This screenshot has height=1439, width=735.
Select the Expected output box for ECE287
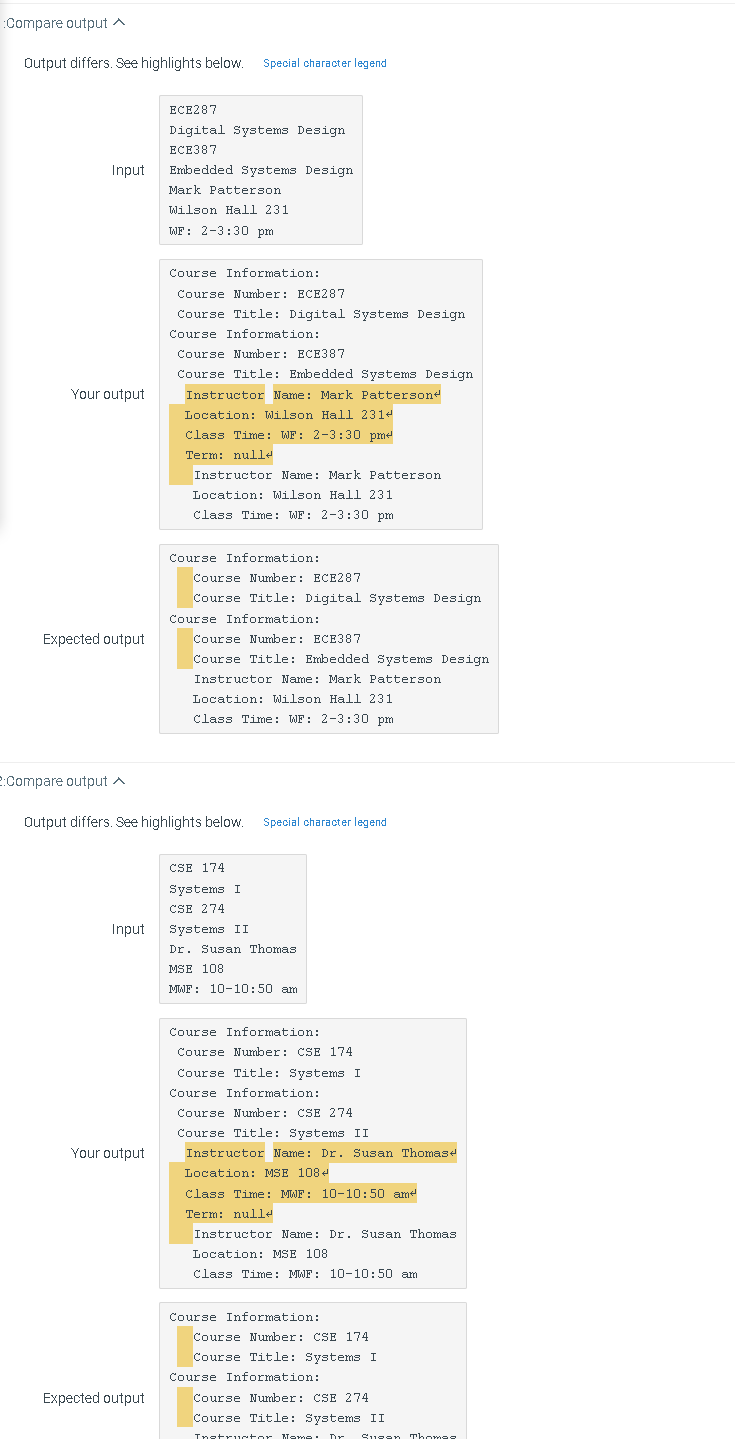(x=328, y=639)
